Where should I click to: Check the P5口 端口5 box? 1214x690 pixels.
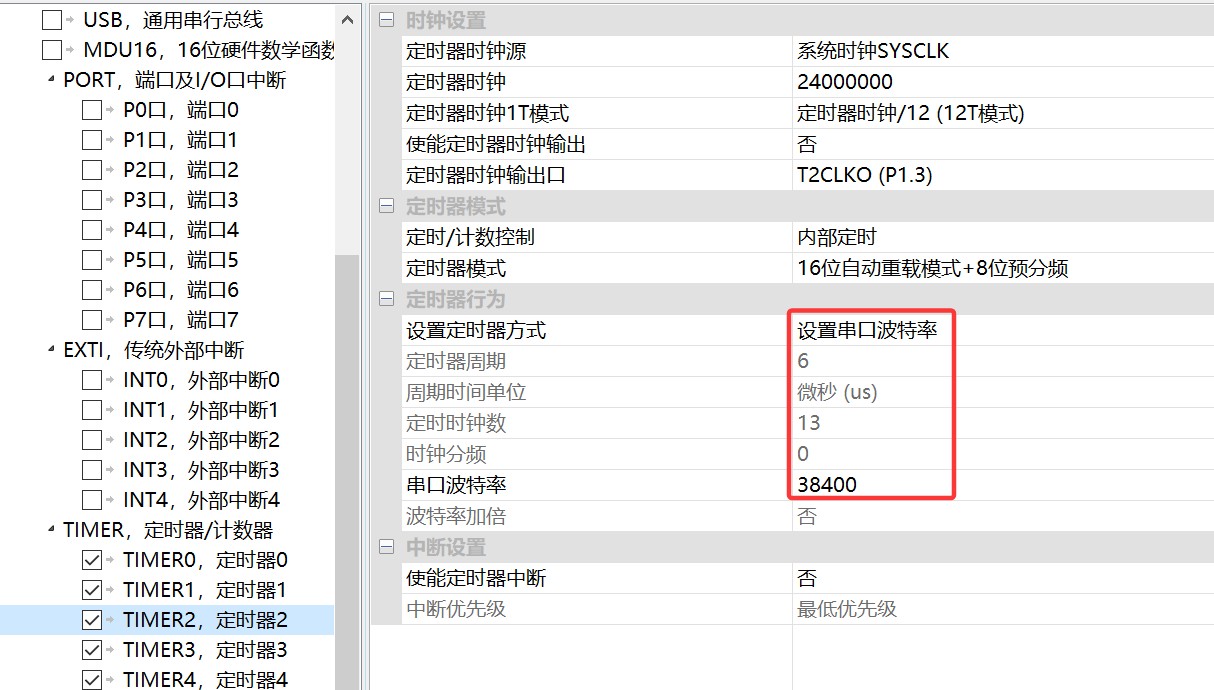point(92,260)
